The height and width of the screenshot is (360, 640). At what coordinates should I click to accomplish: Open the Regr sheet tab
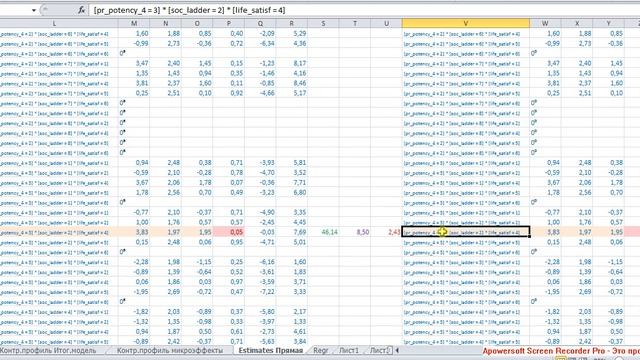point(321,350)
